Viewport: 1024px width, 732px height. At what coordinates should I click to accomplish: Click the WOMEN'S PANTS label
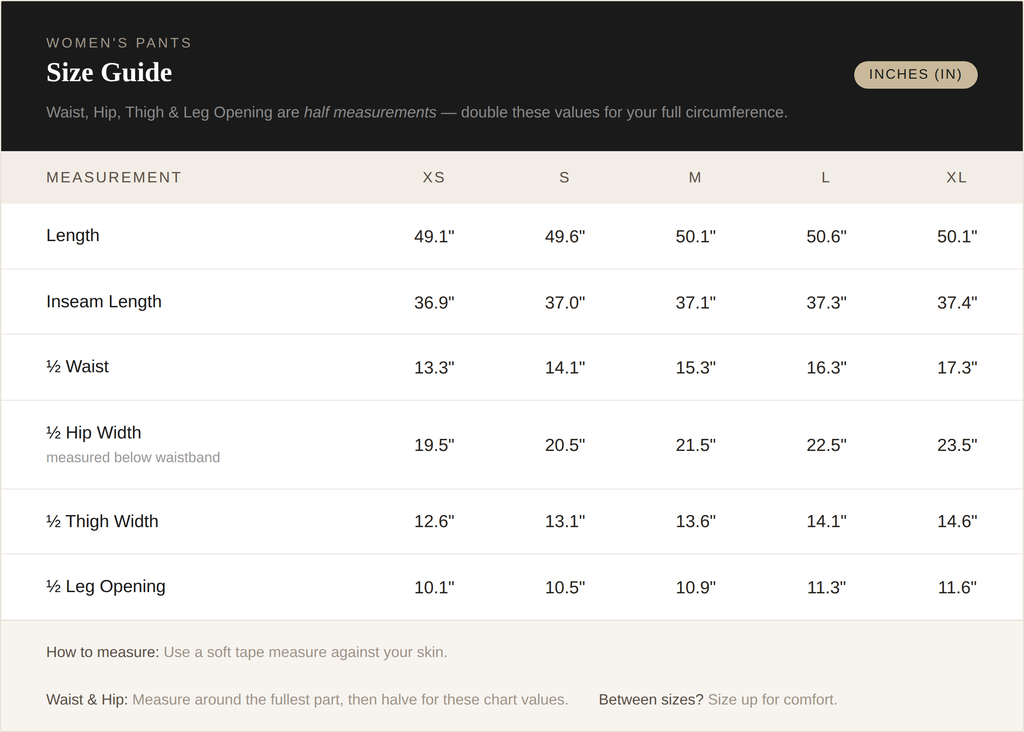(119, 43)
